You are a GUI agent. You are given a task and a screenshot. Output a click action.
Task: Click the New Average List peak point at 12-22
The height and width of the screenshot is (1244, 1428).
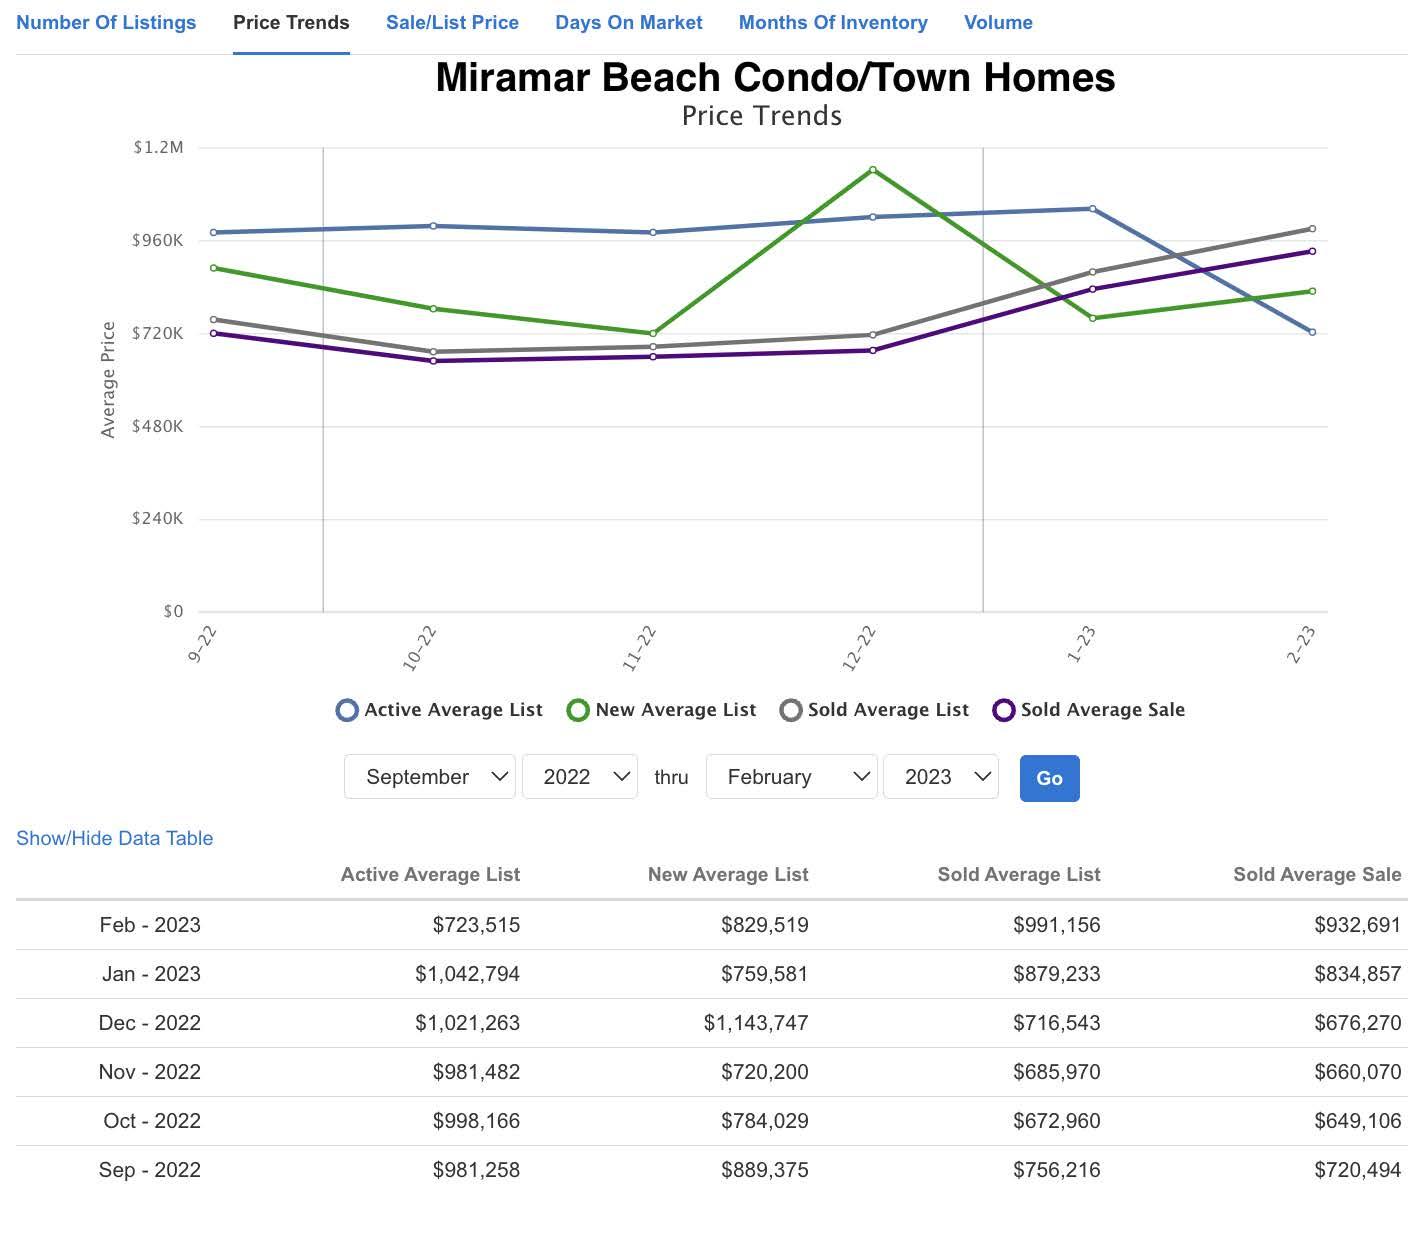[x=873, y=170]
